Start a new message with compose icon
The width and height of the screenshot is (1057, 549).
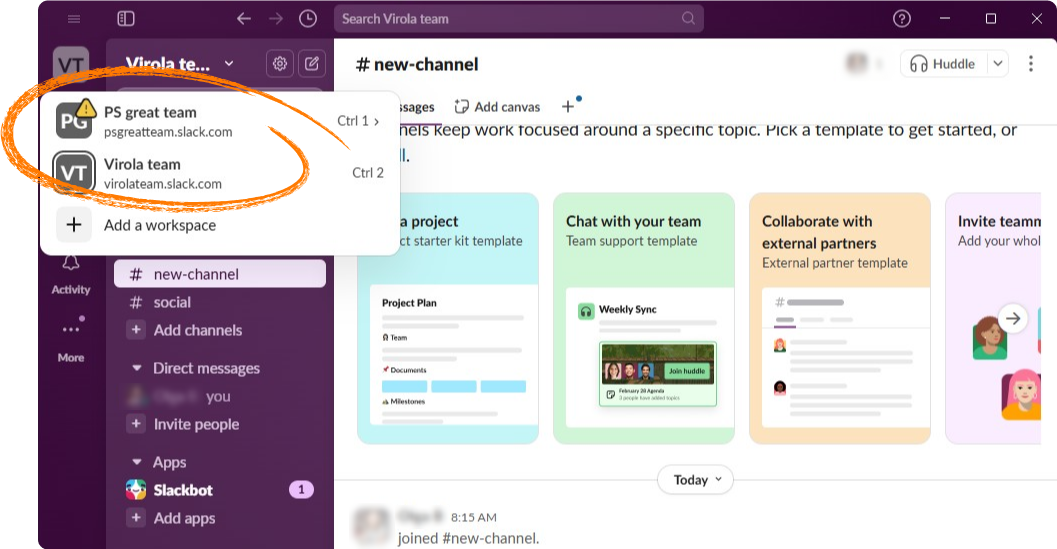point(311,64)
